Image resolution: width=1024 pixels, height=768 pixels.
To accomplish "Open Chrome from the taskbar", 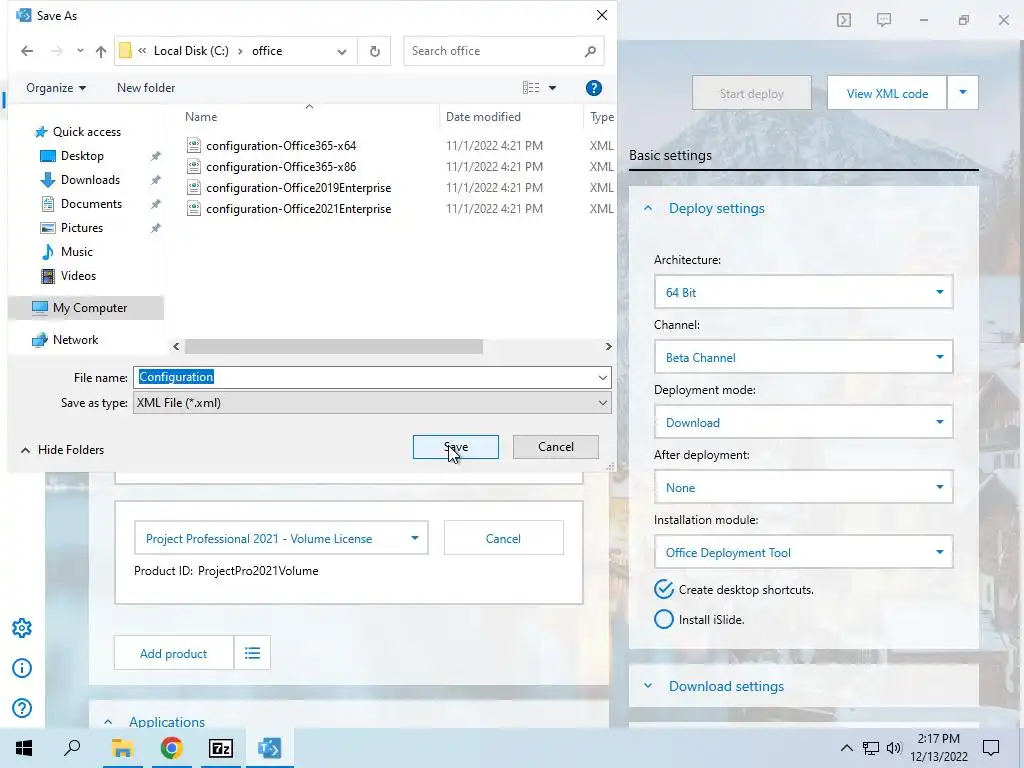I will 171,748.
